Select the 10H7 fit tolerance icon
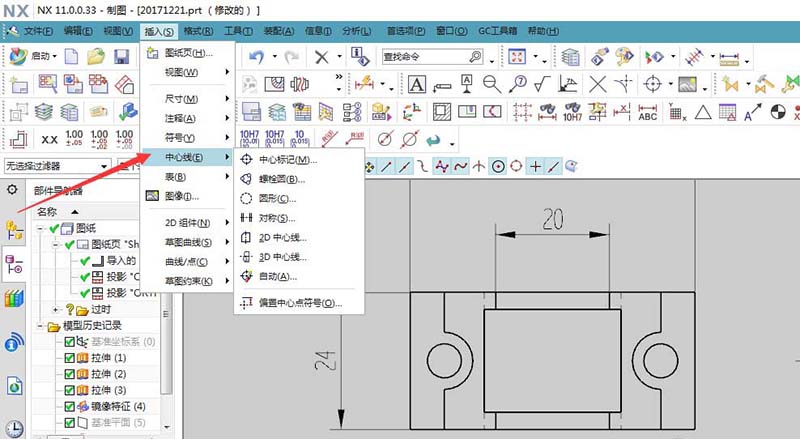The width and height of the screenshot is (800, 439). coord(572,112)
